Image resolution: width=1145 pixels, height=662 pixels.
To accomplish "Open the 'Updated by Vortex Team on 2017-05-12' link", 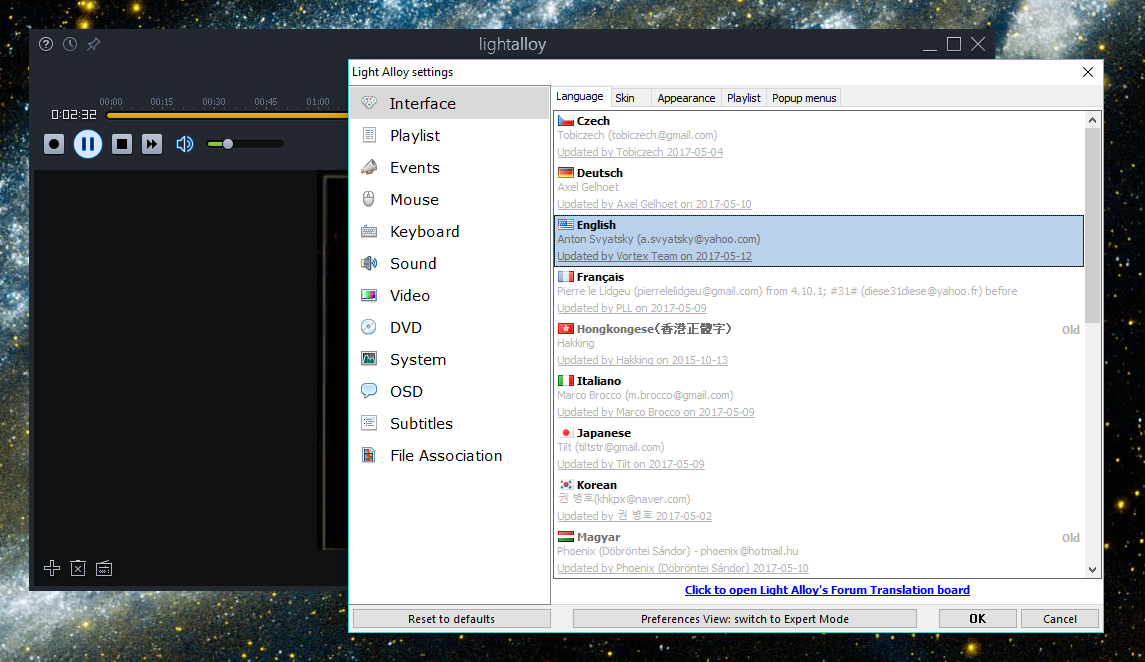I will point(654,256).
